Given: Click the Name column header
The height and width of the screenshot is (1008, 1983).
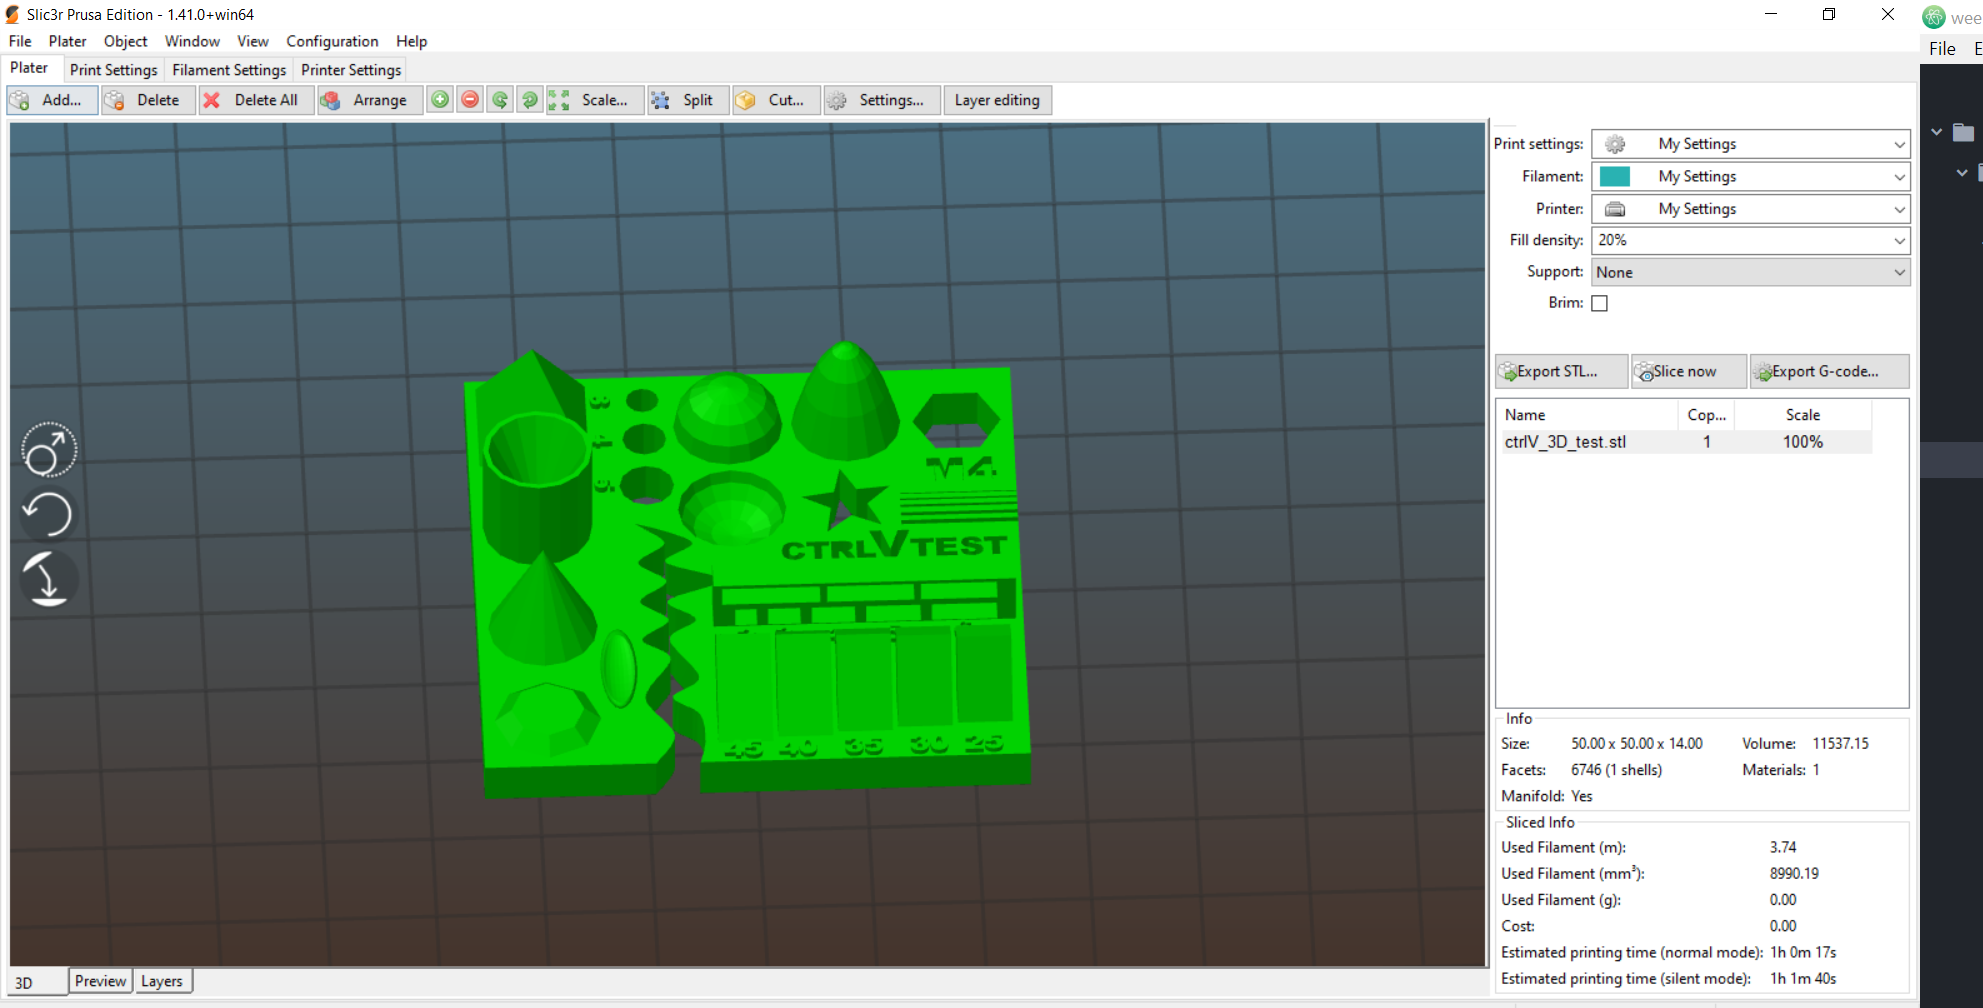Looking at the screenshot, I should [1587, 415].
